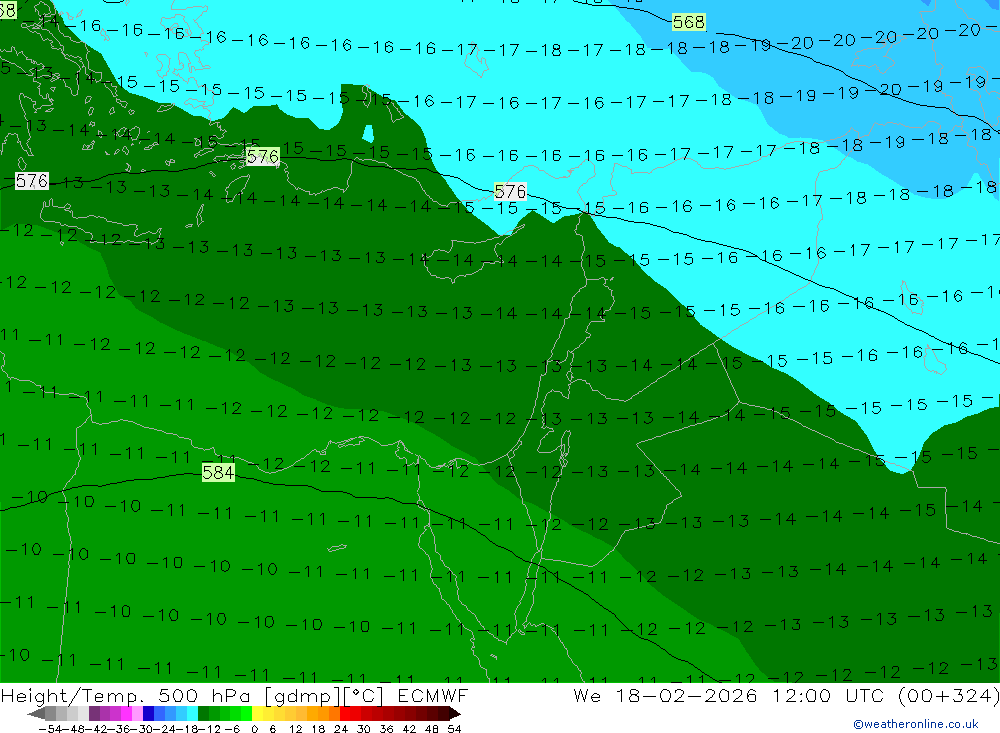Click the 576 label at the left map edge
The image size is (1000, 733).
point(32,181)
